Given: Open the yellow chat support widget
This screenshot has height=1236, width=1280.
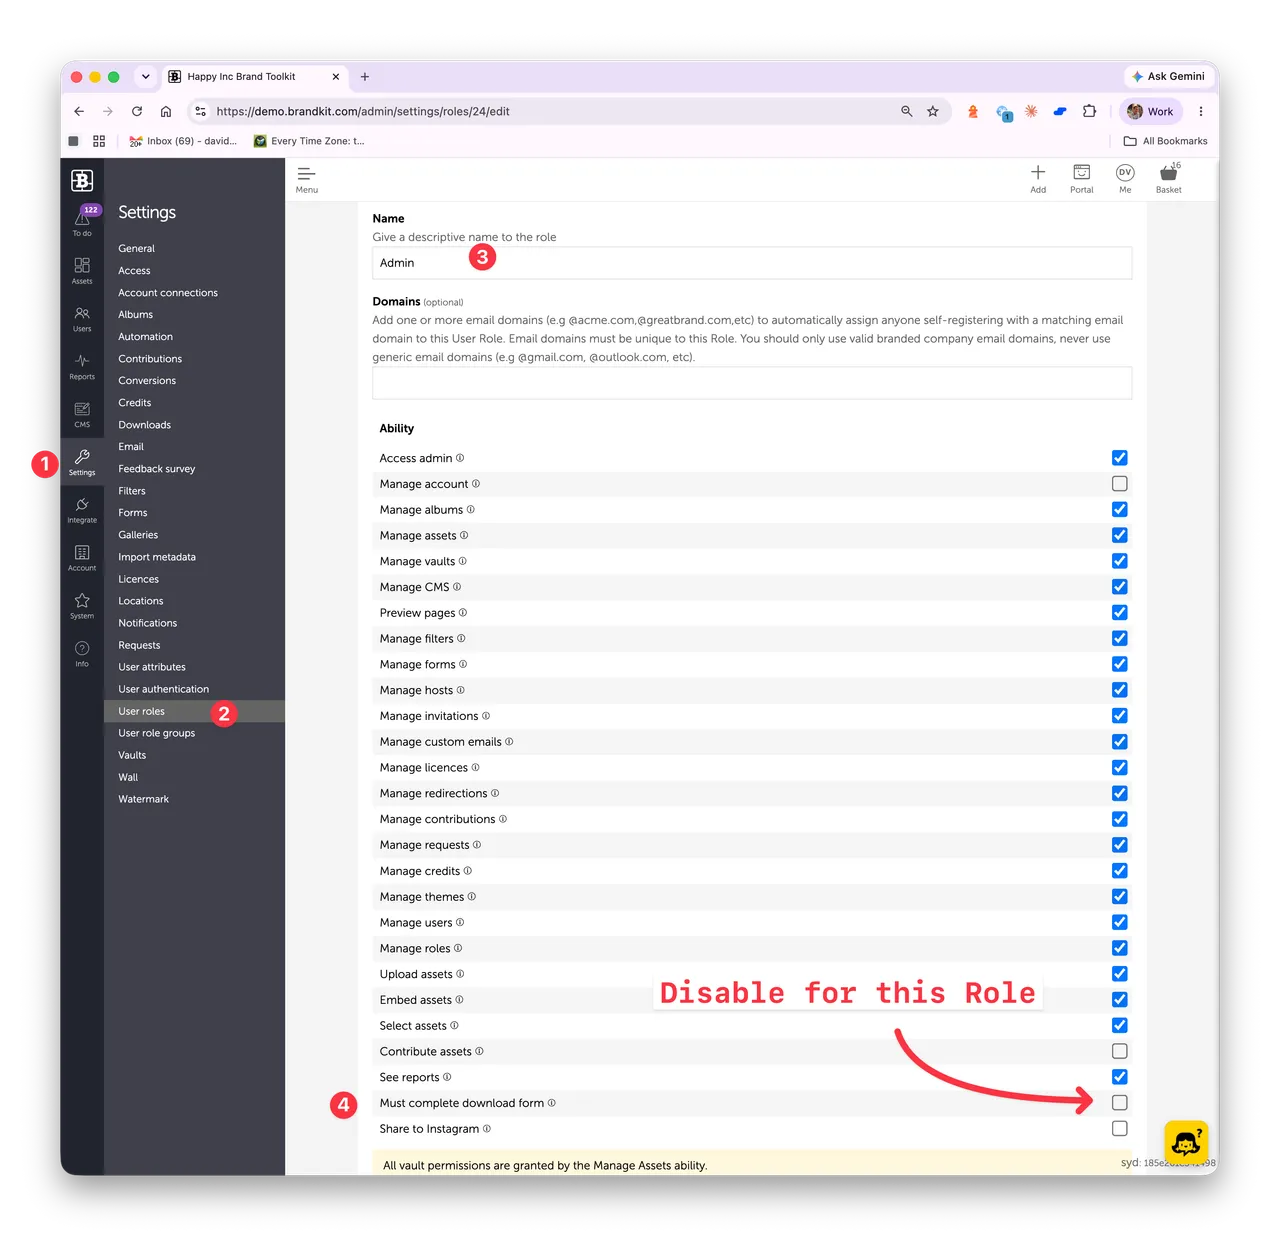Looking at the screenshot, I should 1186,1142.
